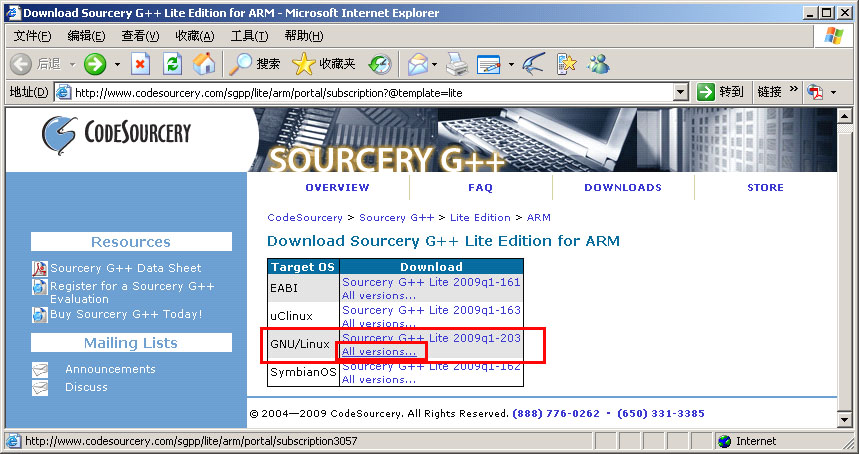Click the device-with-star toolbar icon

(x=566, y=64)
